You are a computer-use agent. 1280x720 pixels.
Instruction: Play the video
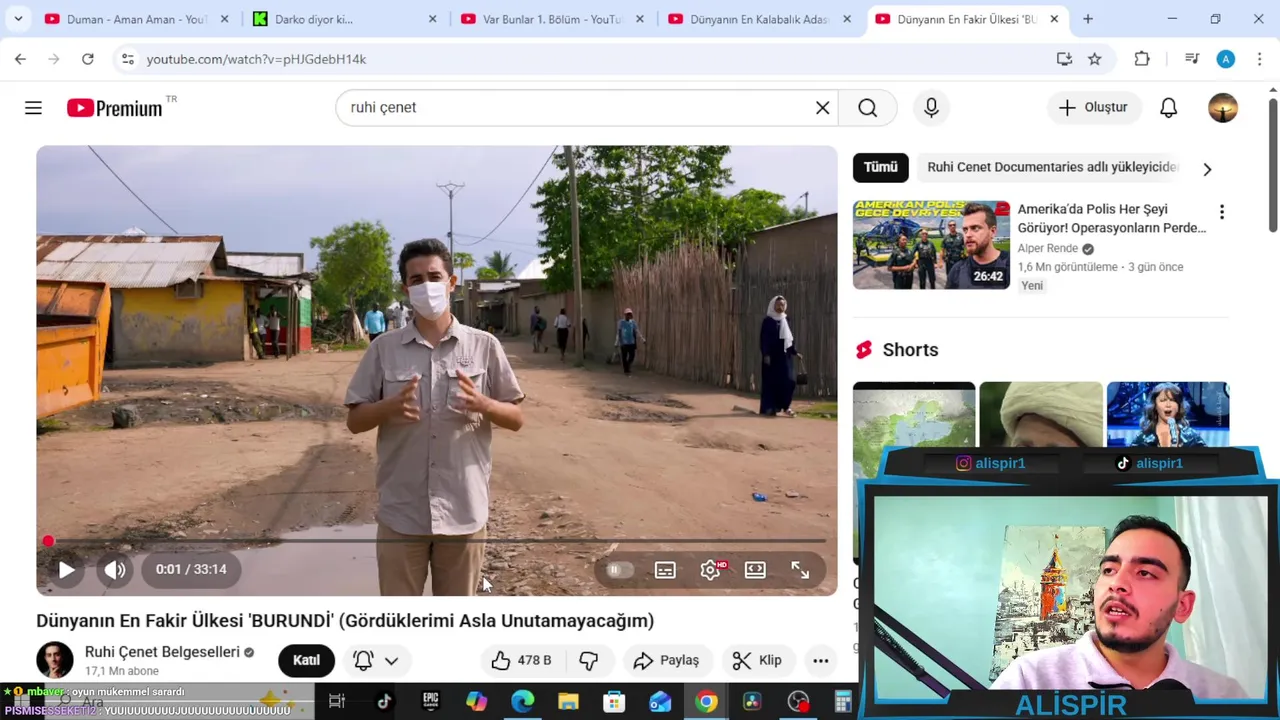tap(66, 569)
